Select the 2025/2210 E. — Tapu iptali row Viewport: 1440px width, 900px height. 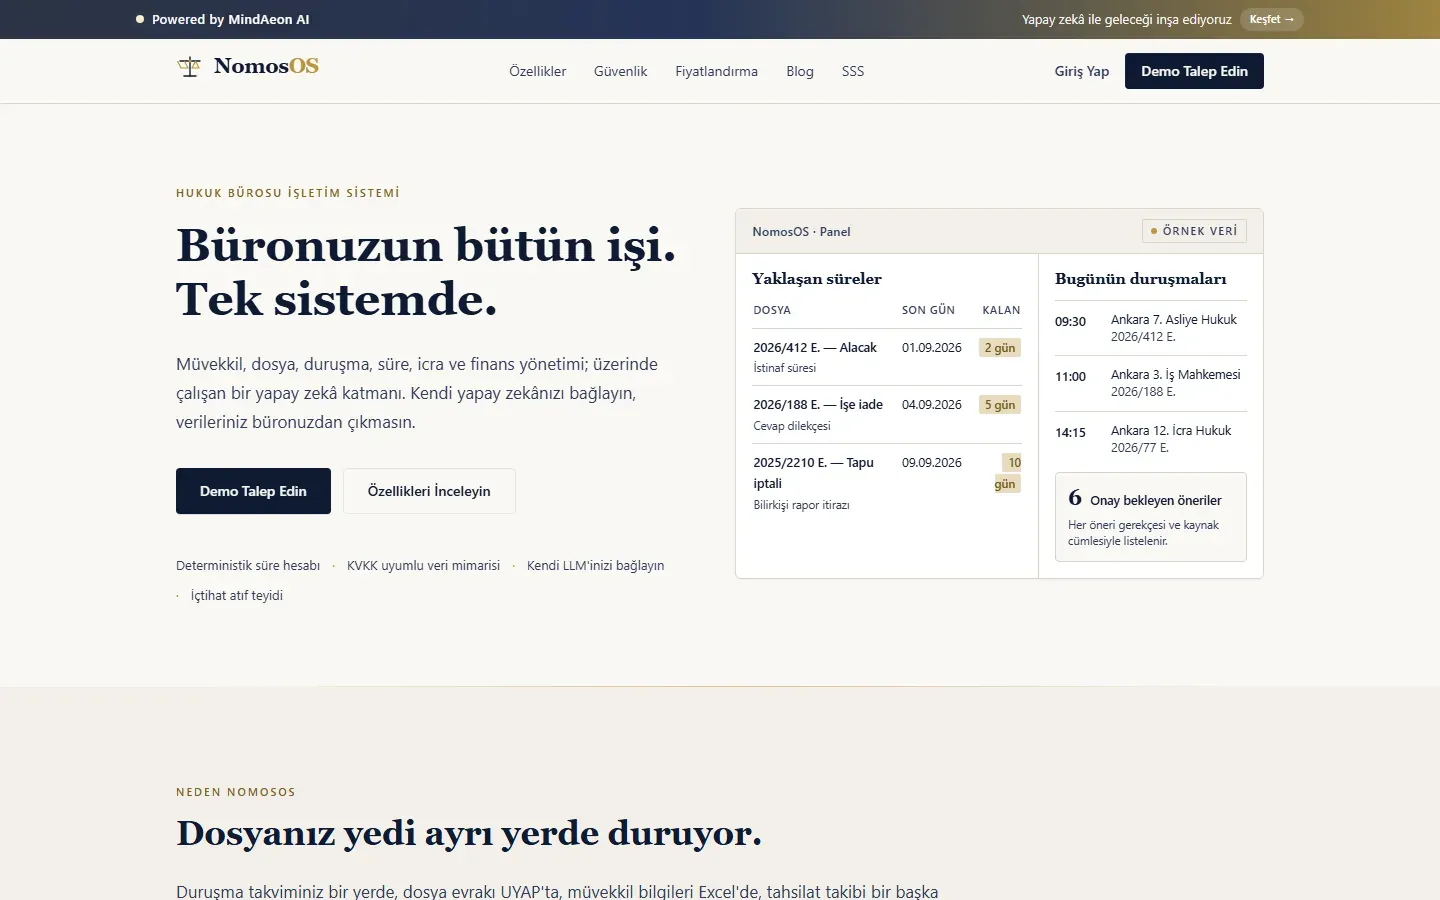coord(887,483)
